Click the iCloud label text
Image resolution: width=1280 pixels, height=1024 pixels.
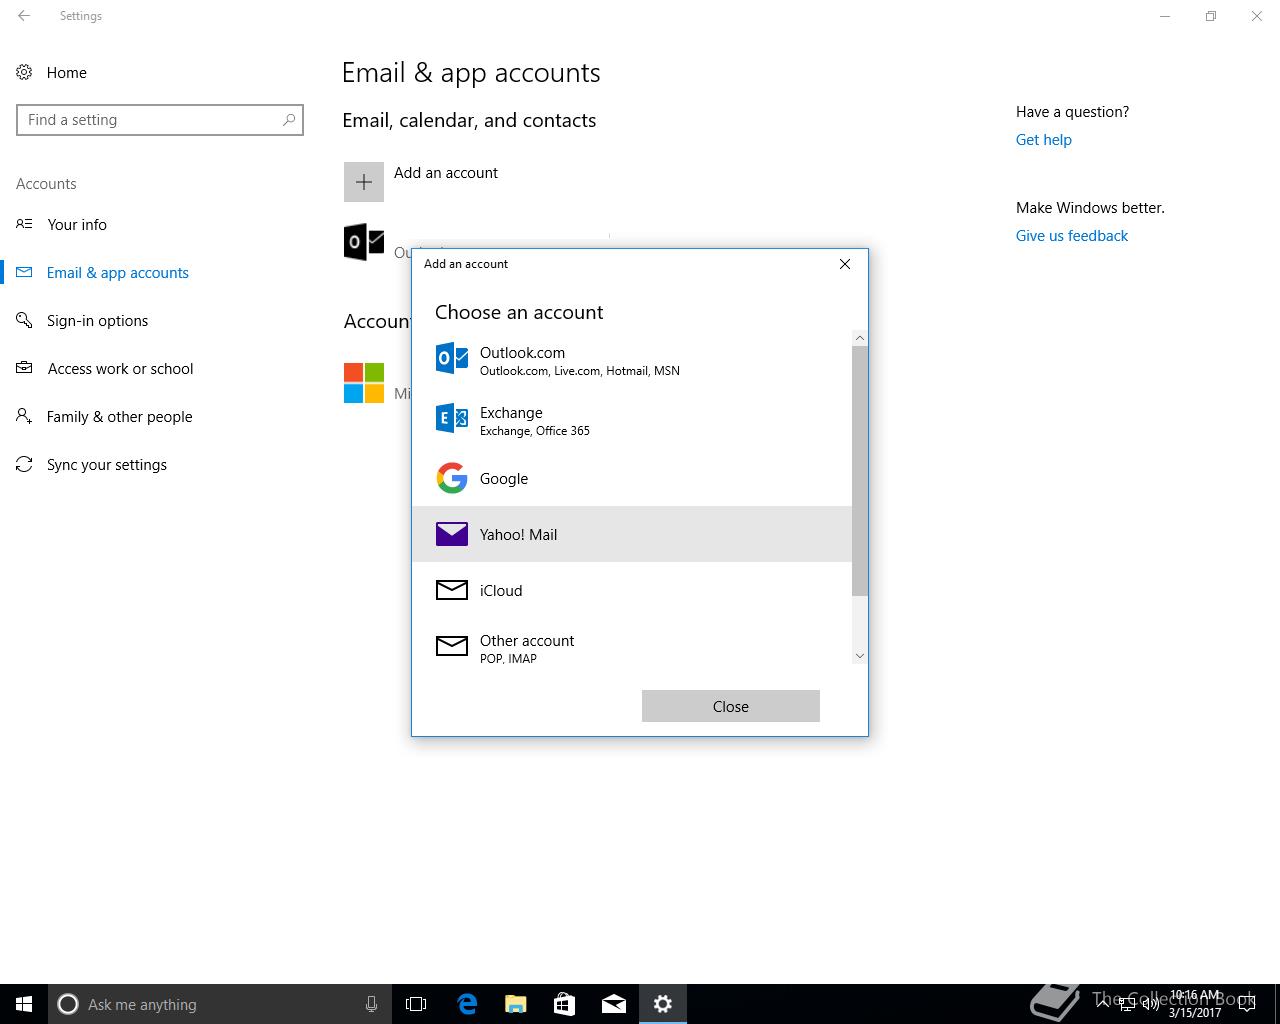(501, 591)
